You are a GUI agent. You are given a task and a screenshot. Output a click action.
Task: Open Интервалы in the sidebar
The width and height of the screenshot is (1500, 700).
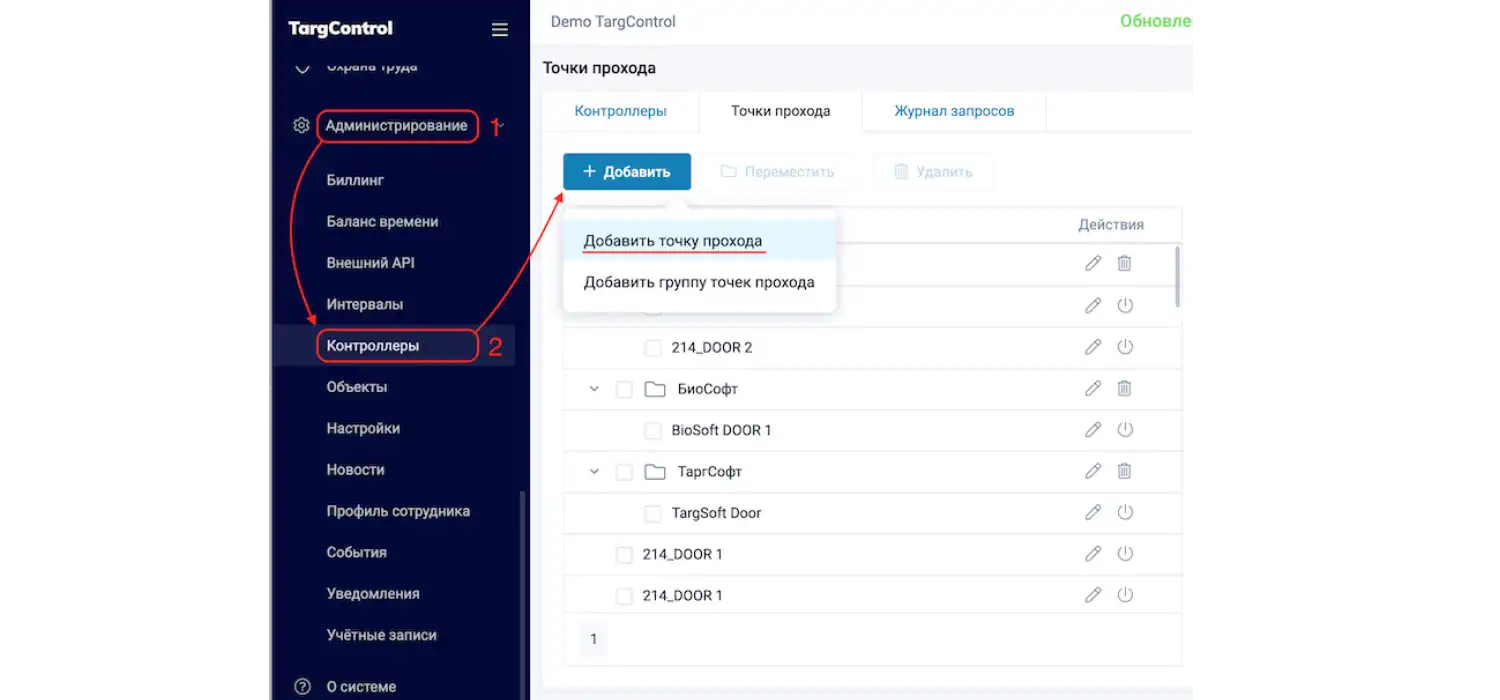(365, 304)
